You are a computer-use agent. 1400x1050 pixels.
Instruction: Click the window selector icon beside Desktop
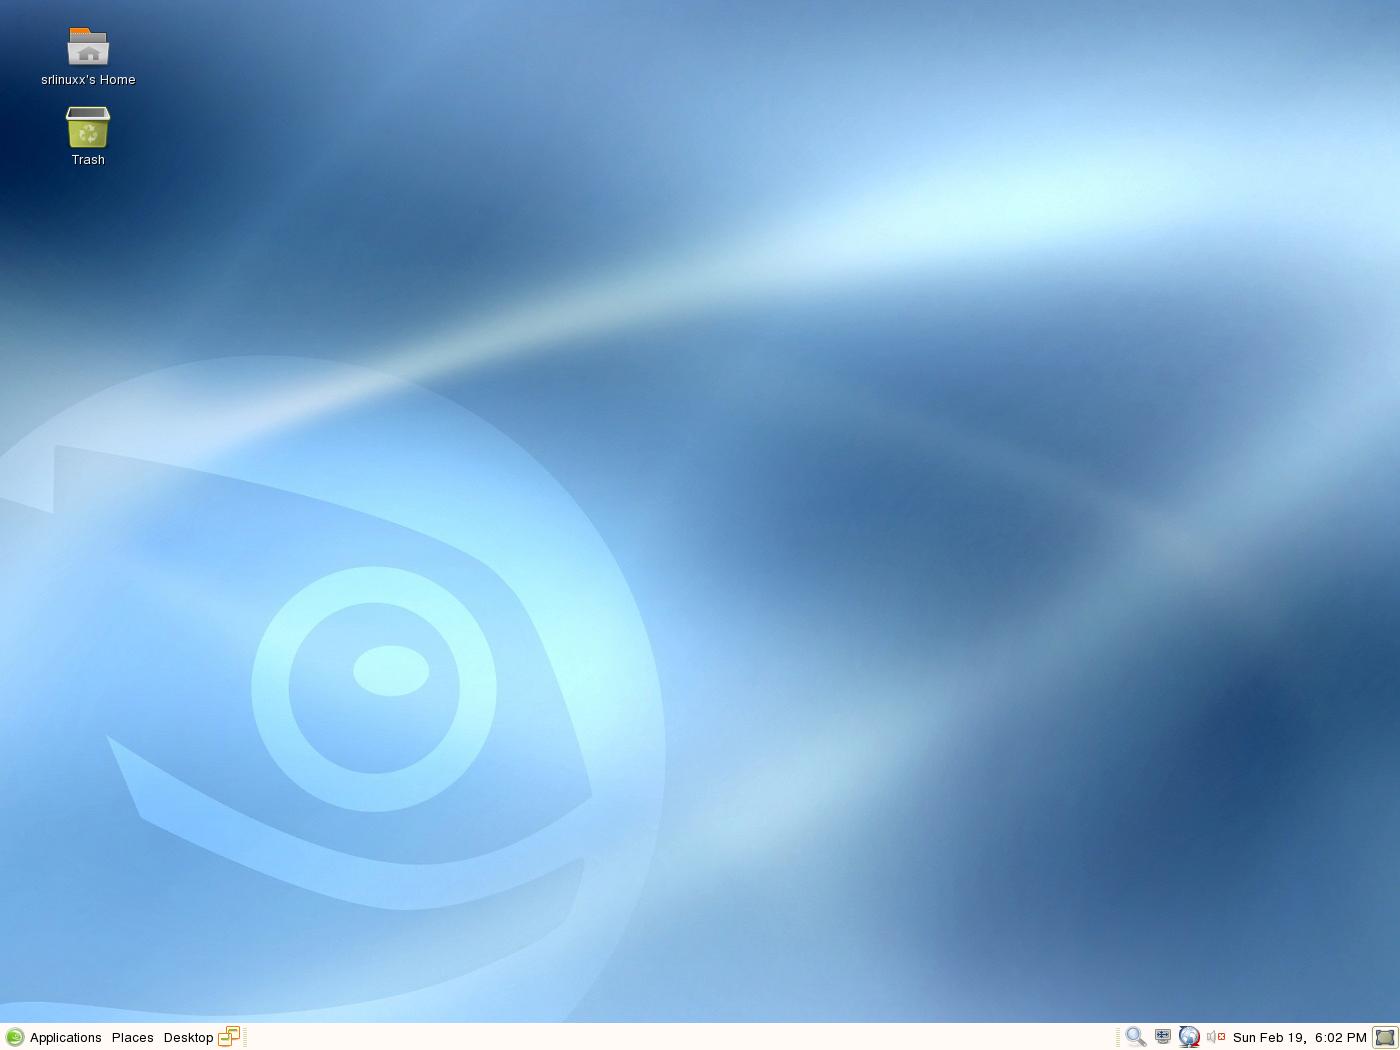click(x=229, y=1037)
